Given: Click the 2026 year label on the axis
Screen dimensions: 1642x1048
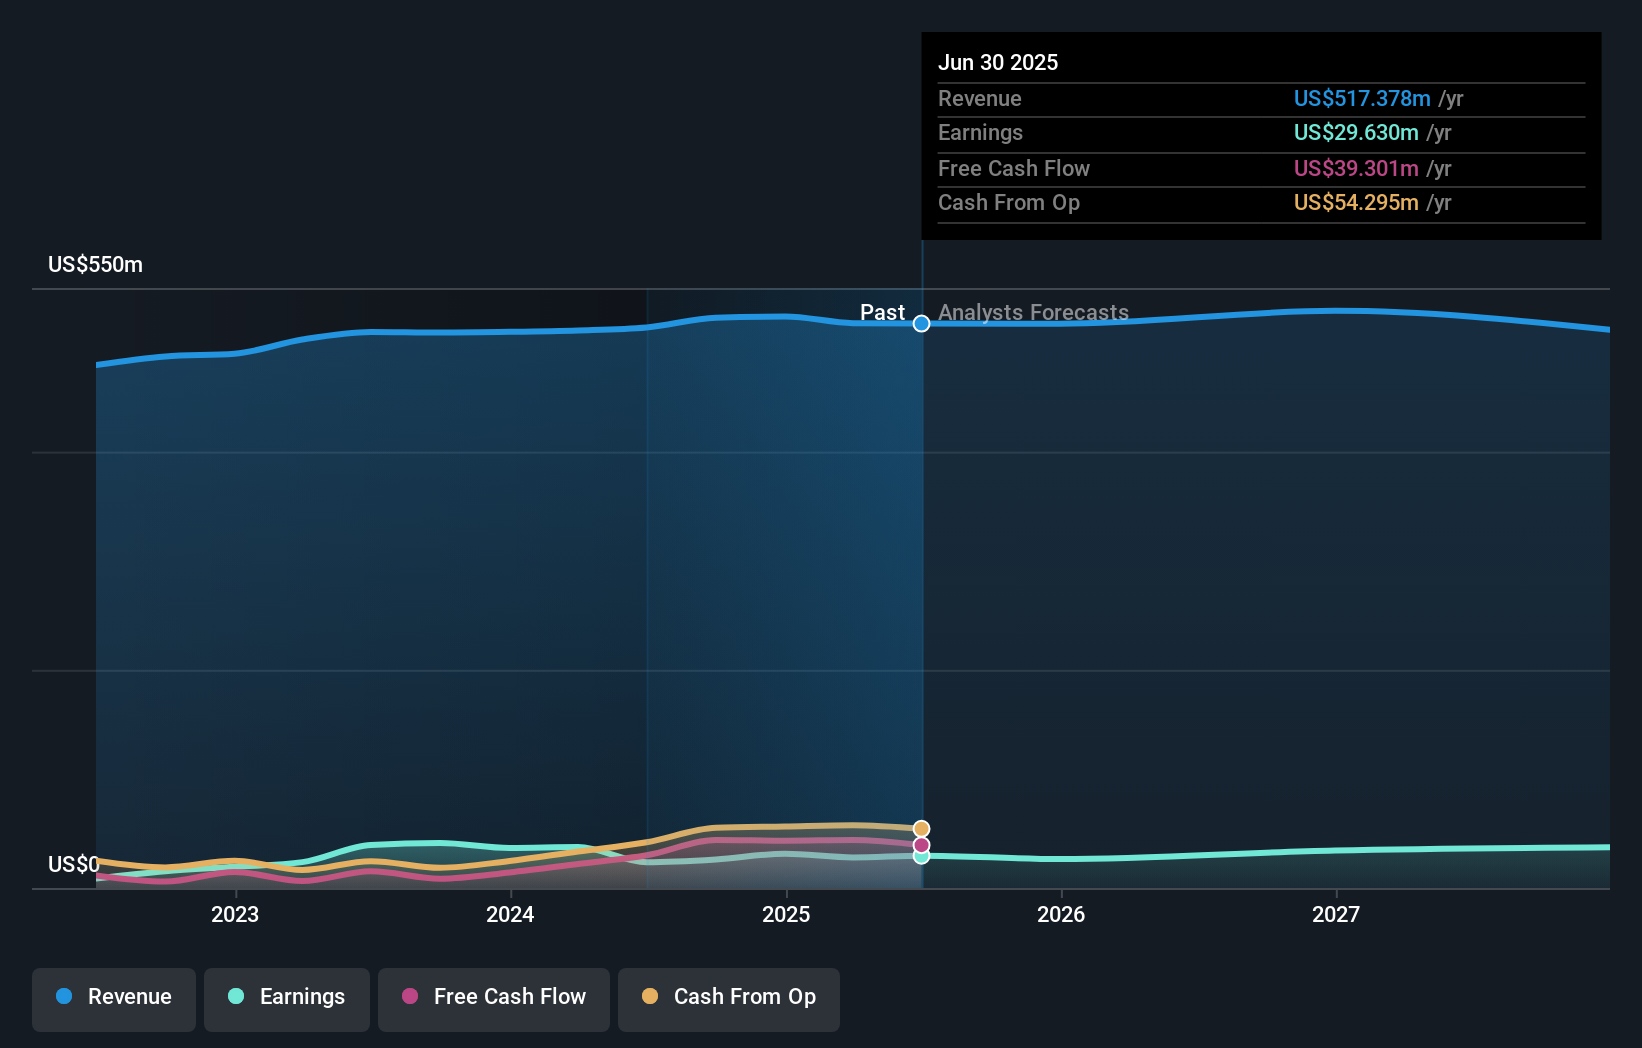Looking at the screenshot, I should [1062, 914].
